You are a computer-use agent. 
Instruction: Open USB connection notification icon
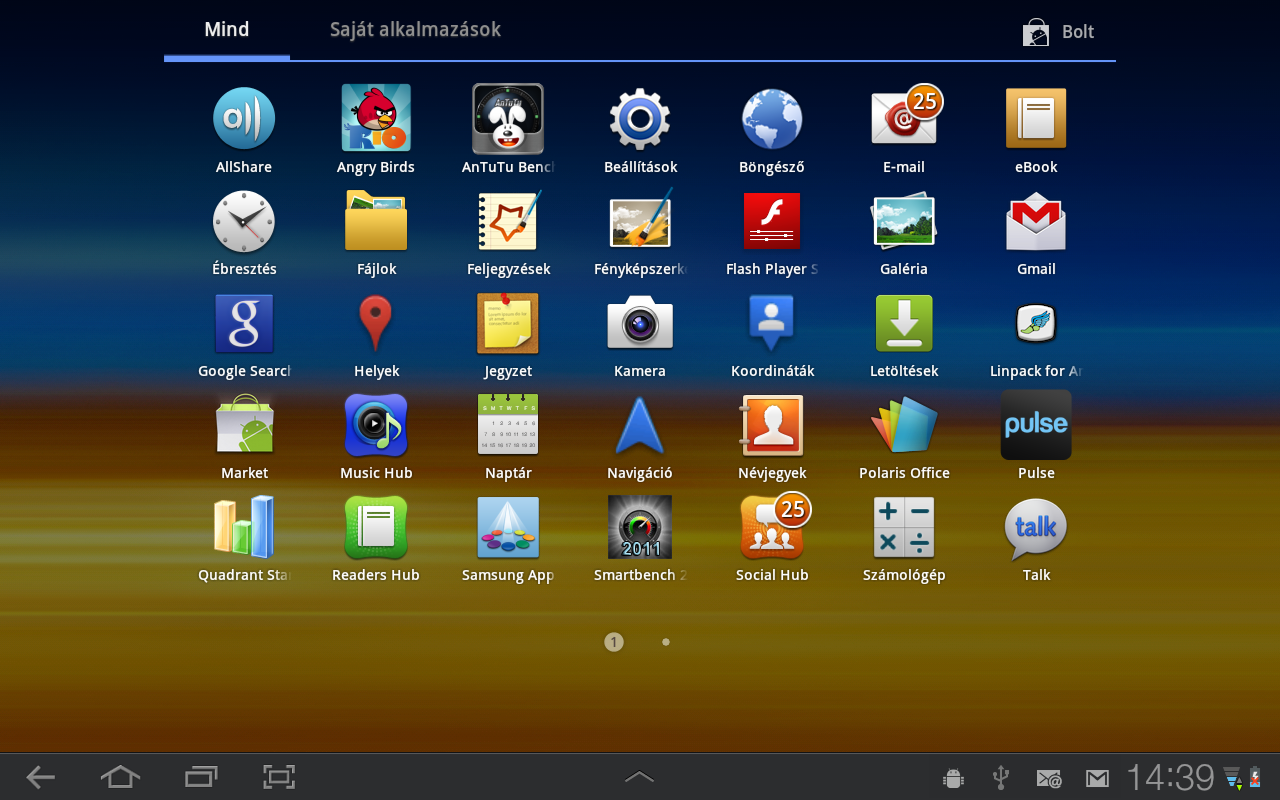[x=1000, y=778]
